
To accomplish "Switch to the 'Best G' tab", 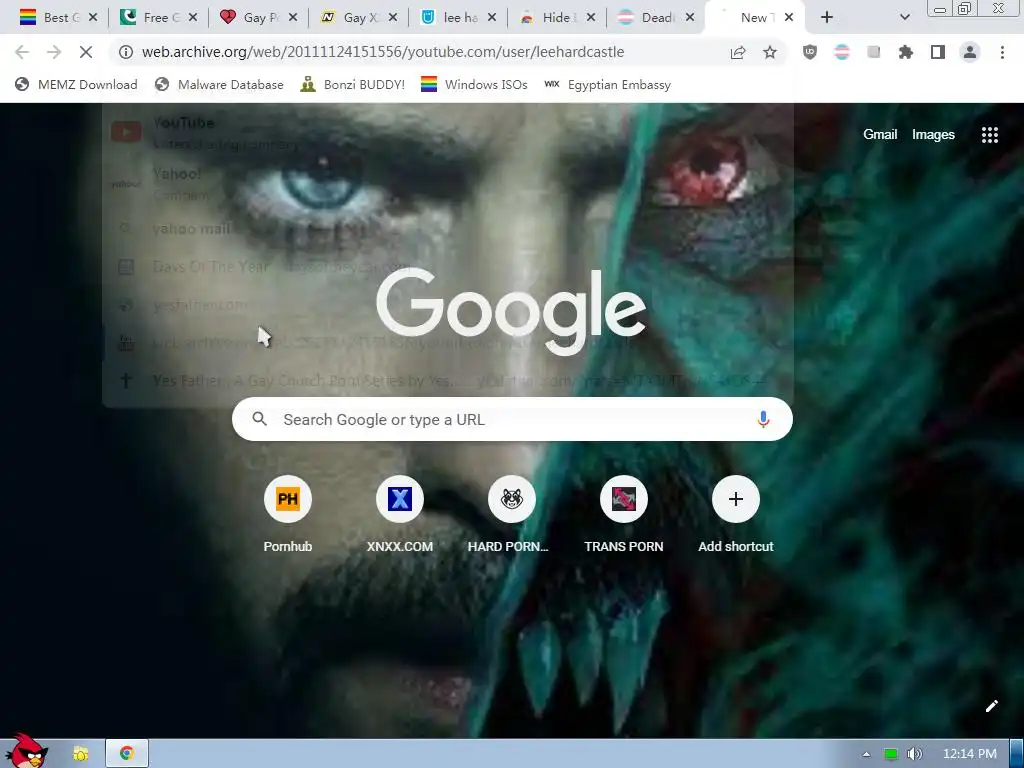I will (x=57, y=18).
